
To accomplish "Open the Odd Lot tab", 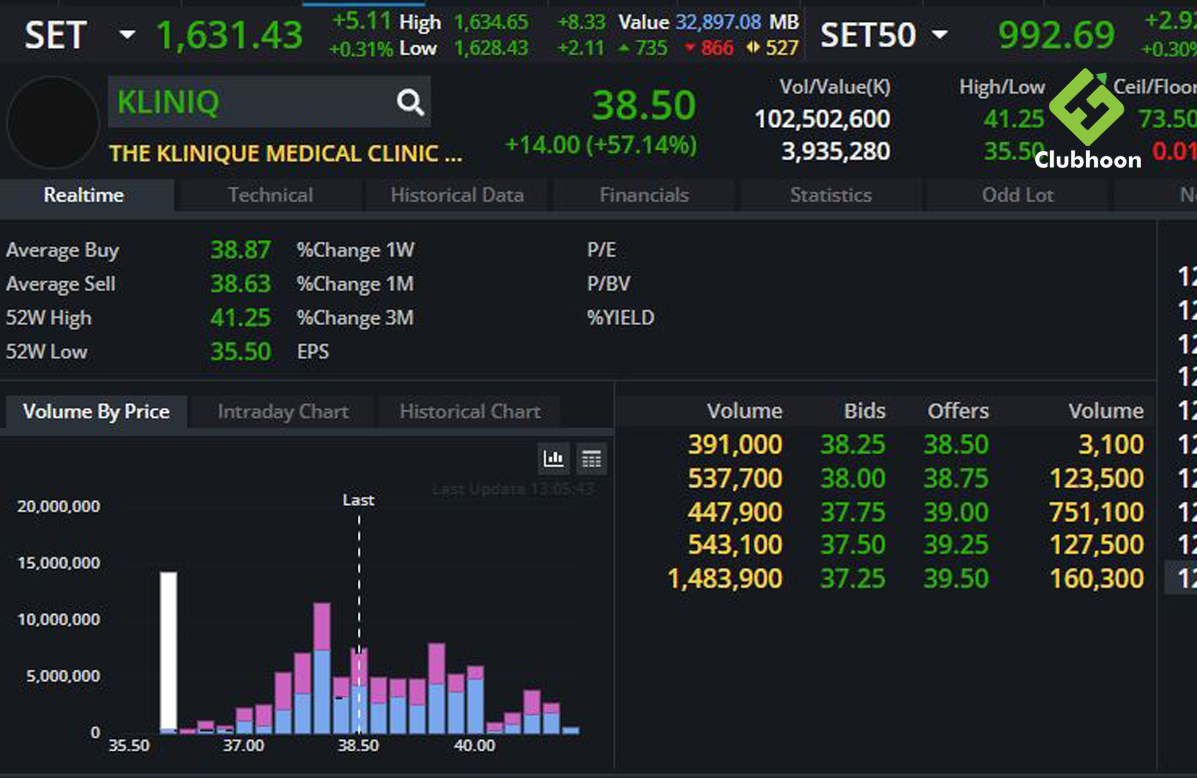I will [1018, 195].
